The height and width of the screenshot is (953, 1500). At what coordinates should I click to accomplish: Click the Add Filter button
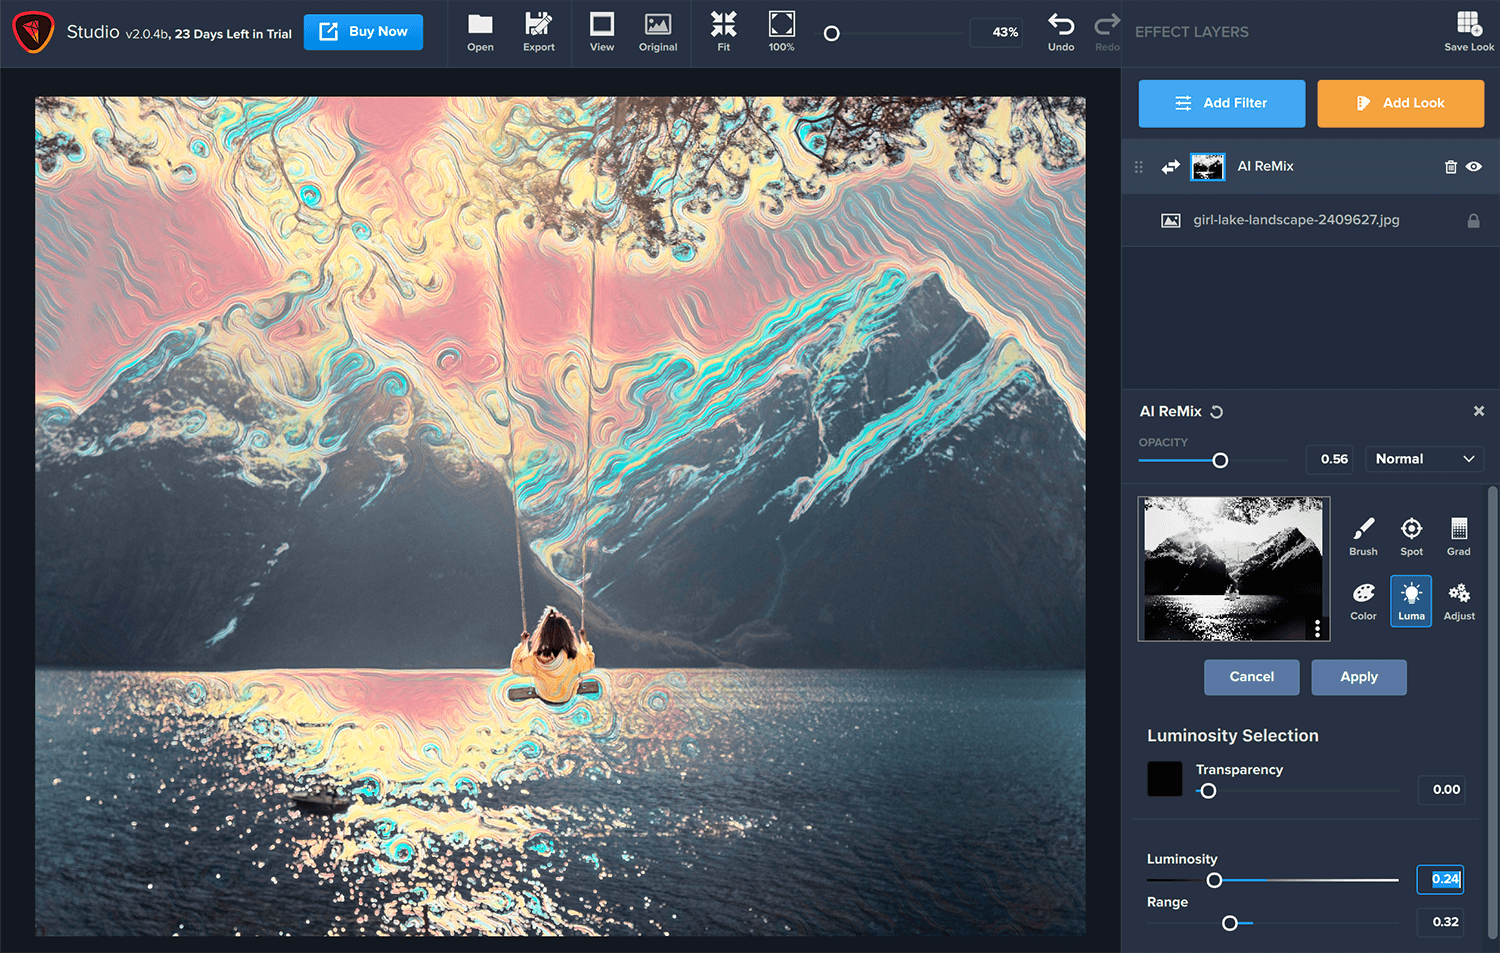click(1222, 103)
